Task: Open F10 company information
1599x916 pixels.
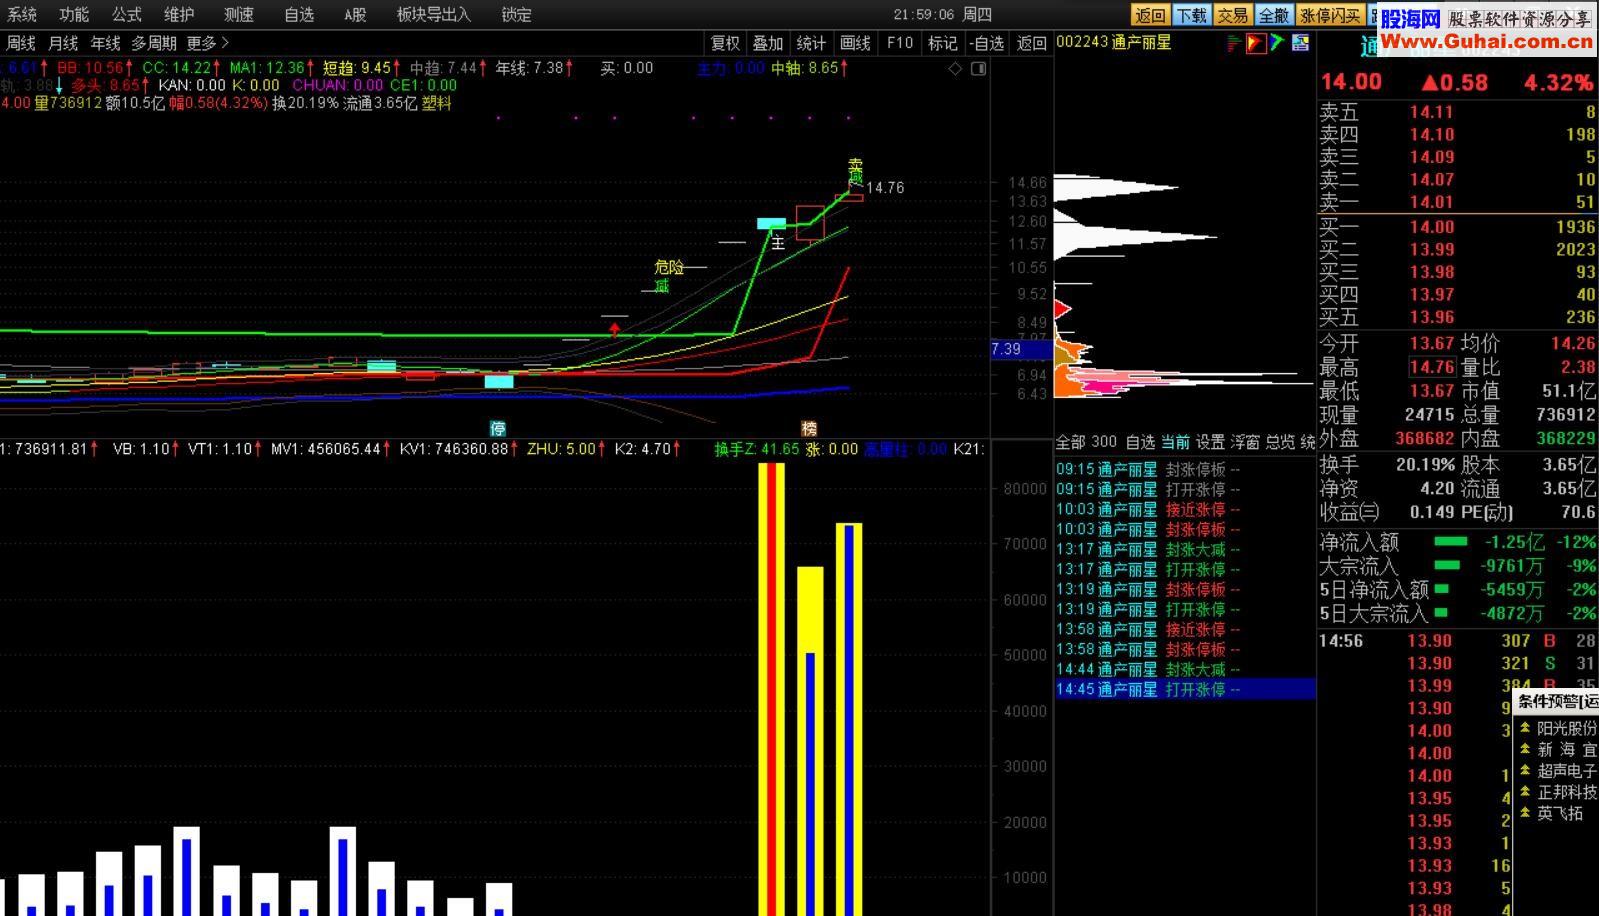Action: (900, 43)
